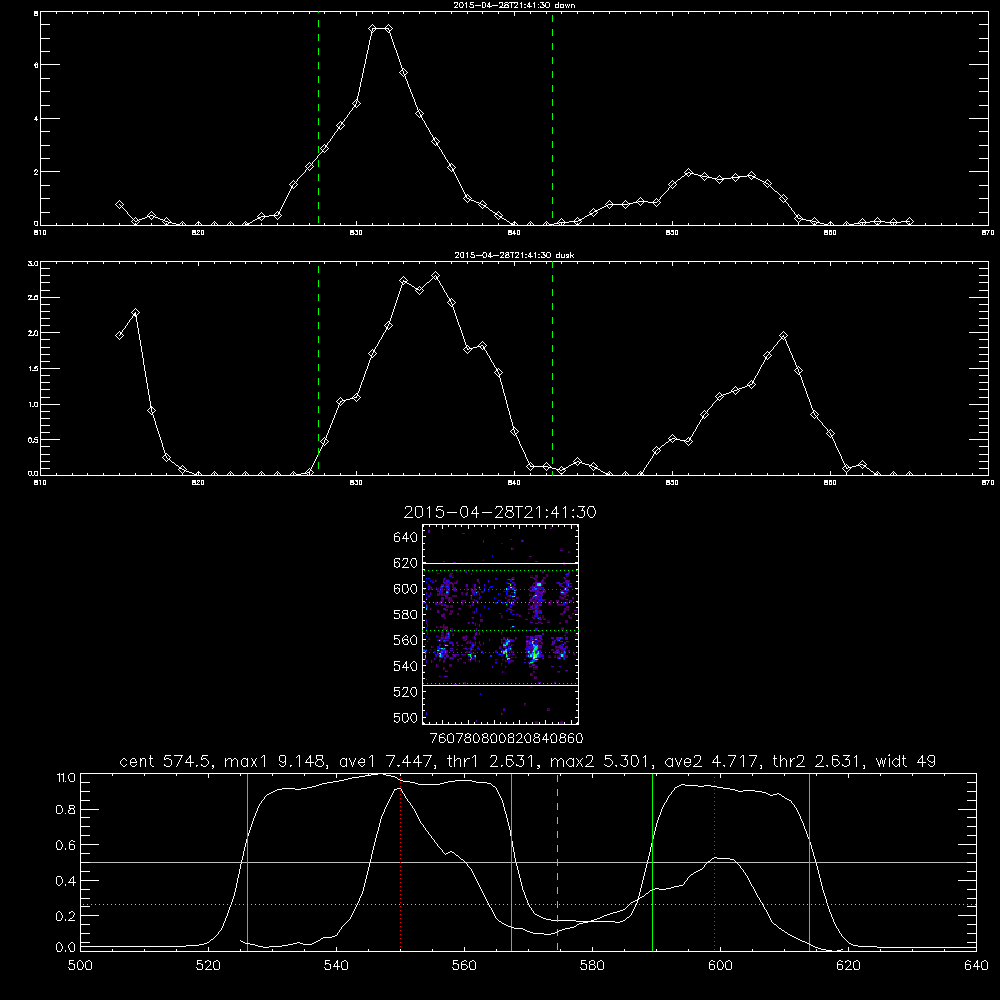Click y-axis label '0.8' in bottom plot

66,810
